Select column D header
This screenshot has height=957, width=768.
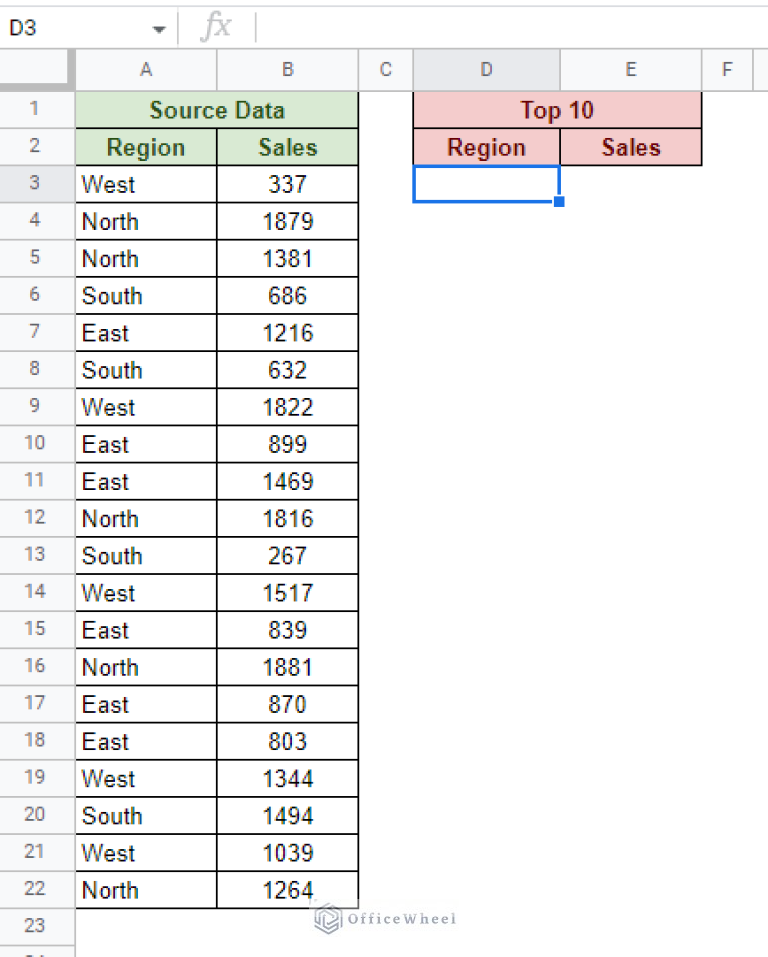[x=486, y=69]
